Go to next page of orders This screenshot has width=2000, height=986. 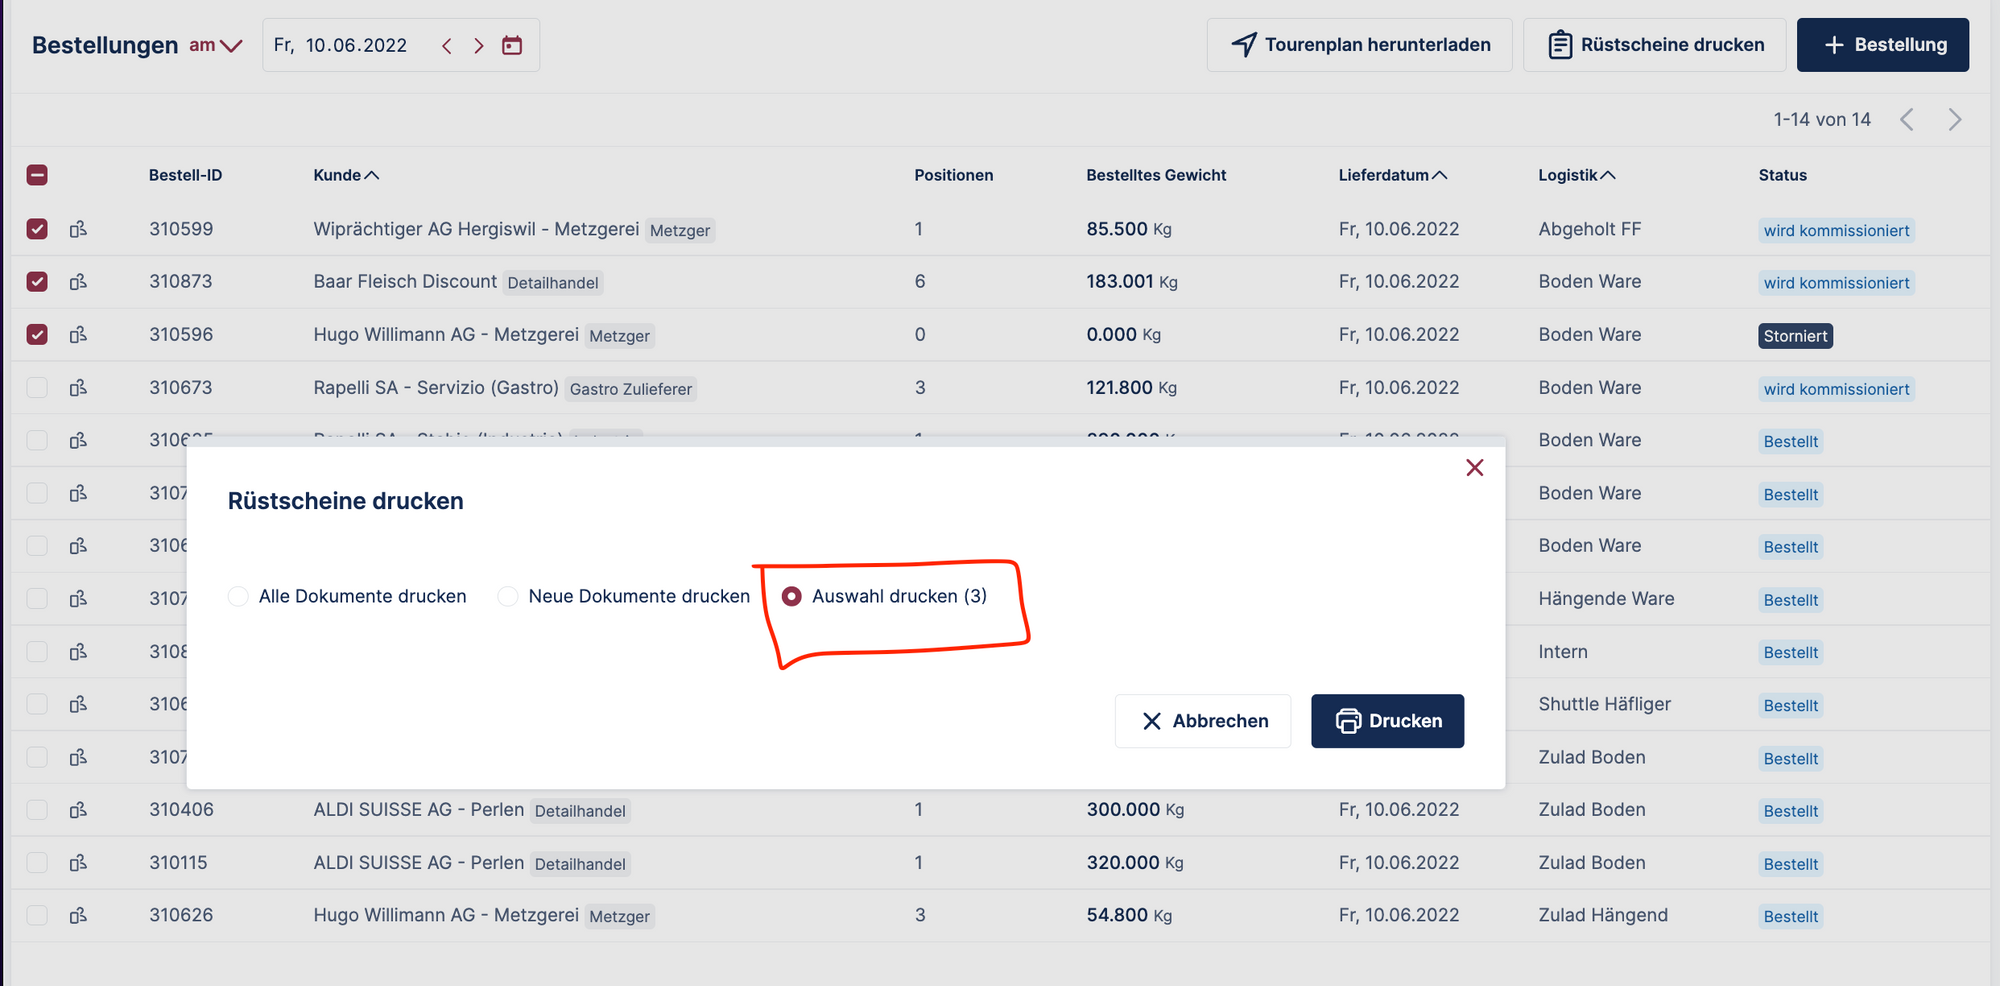click(x=1954, y=120)
